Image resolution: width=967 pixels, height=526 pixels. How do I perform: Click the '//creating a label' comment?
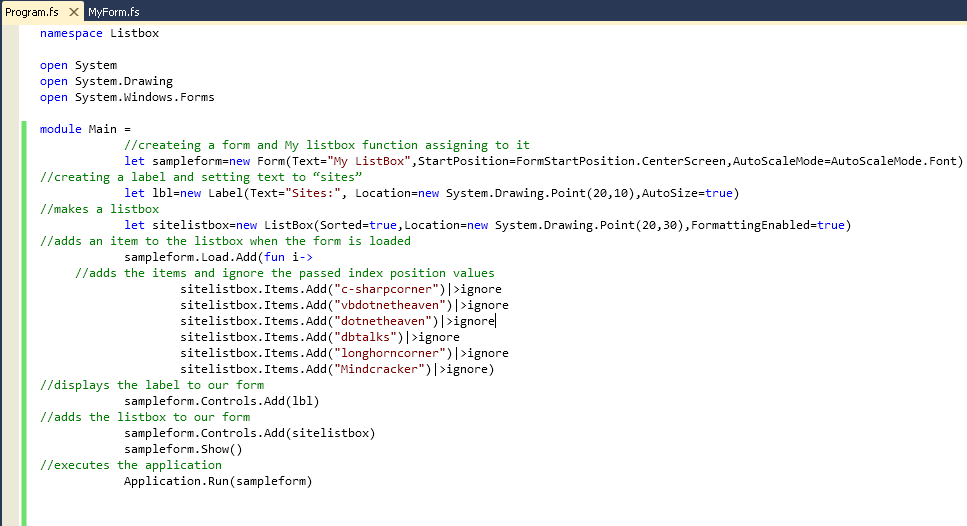tap(201, 178)
